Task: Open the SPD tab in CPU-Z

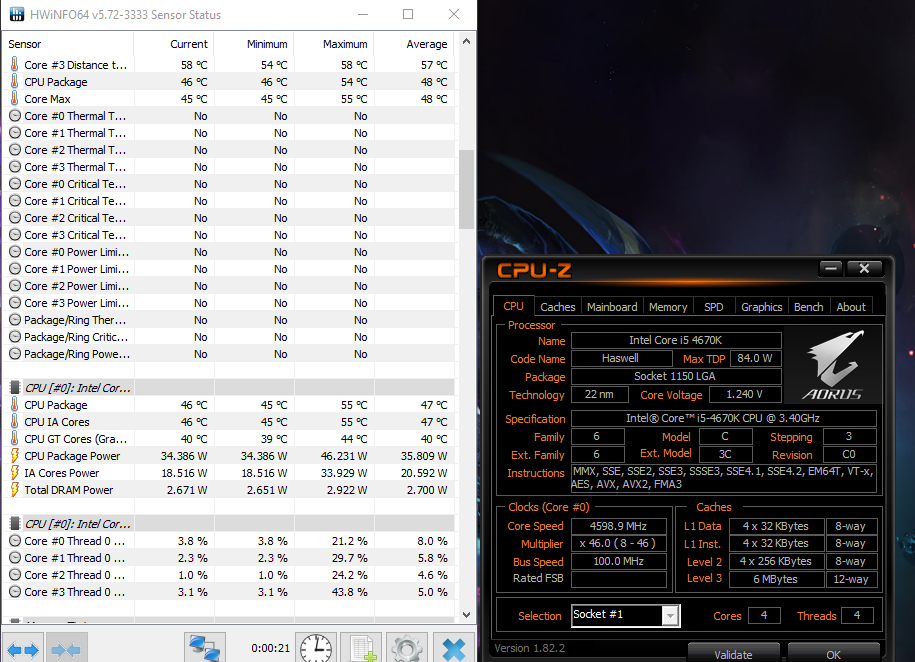Action: [x=713, y=307]
